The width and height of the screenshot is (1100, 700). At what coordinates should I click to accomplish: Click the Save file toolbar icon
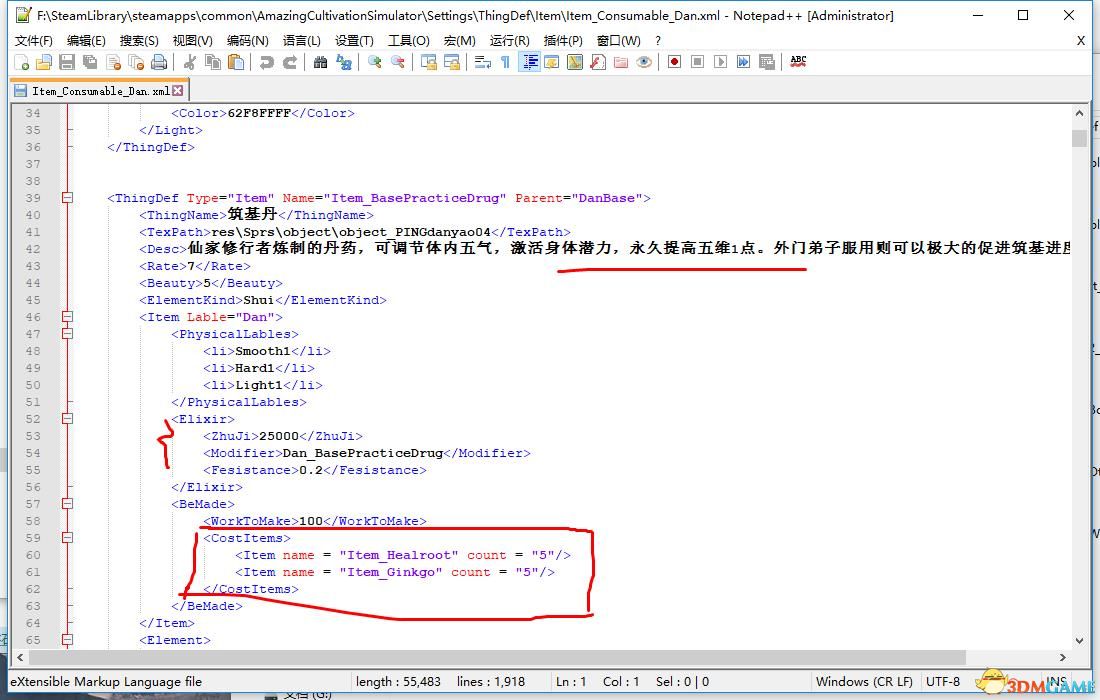click(67, 62)
